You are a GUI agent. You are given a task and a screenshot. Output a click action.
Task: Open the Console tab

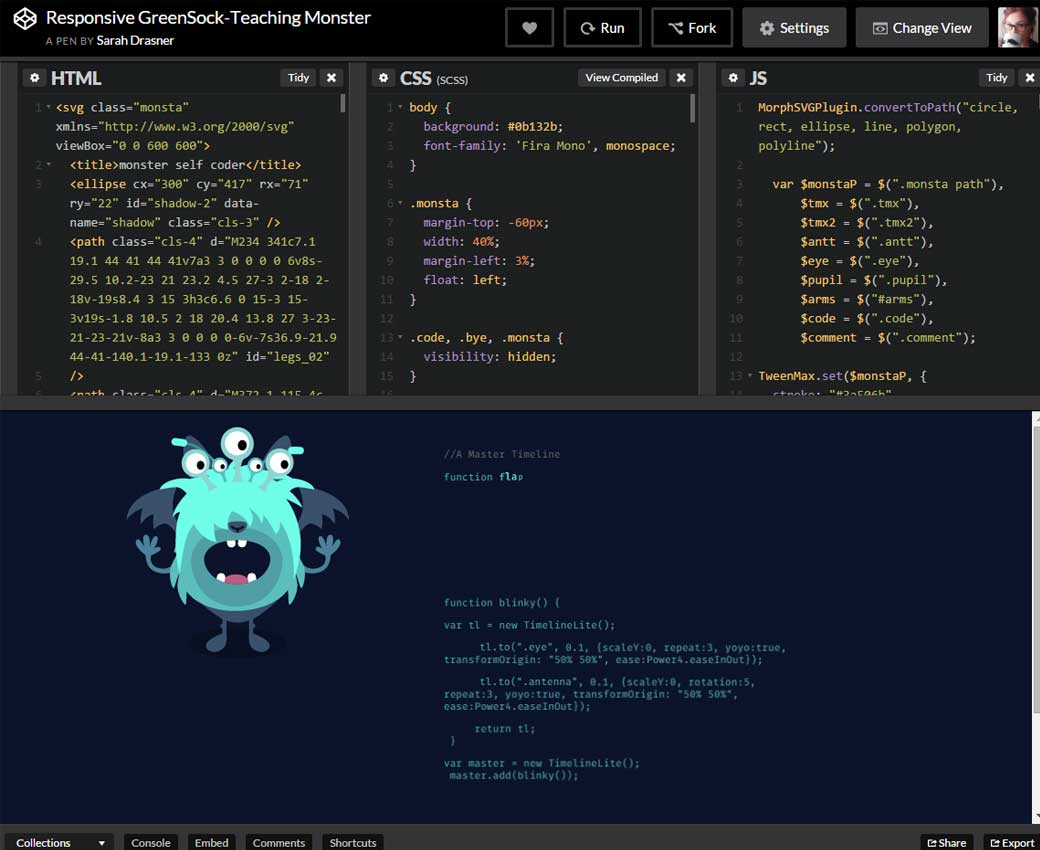point(151,842)
